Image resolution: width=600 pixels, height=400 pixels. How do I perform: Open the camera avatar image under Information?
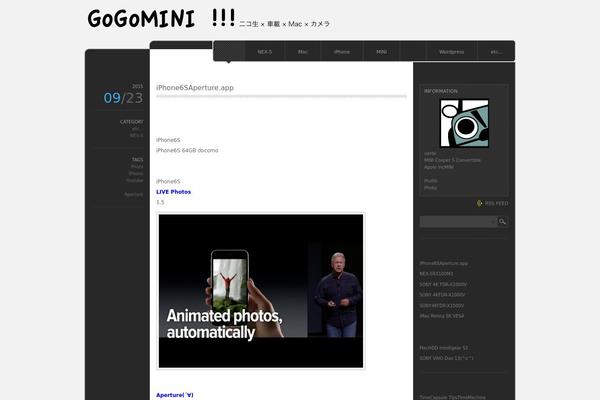tap(464, 123)
